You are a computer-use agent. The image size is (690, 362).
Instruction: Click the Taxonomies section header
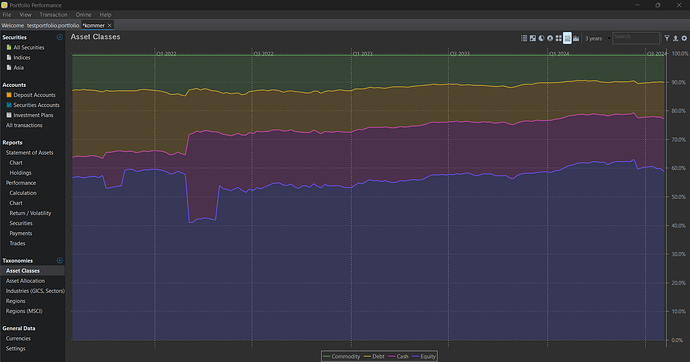pyautogui.click(x=18, y=260)
